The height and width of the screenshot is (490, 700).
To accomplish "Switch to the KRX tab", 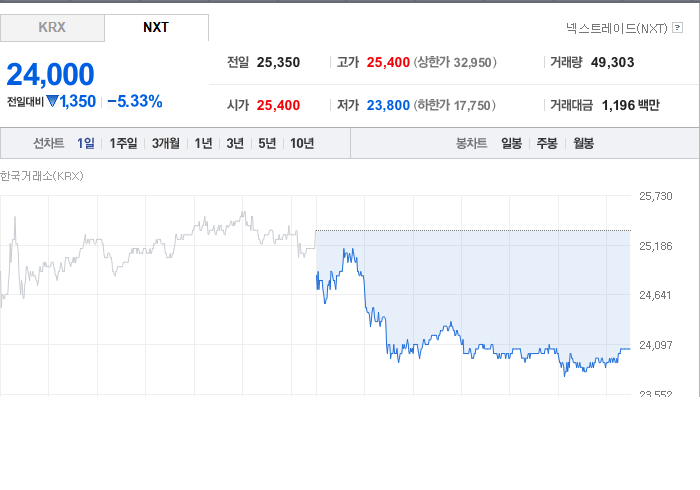I will point(52,28).
